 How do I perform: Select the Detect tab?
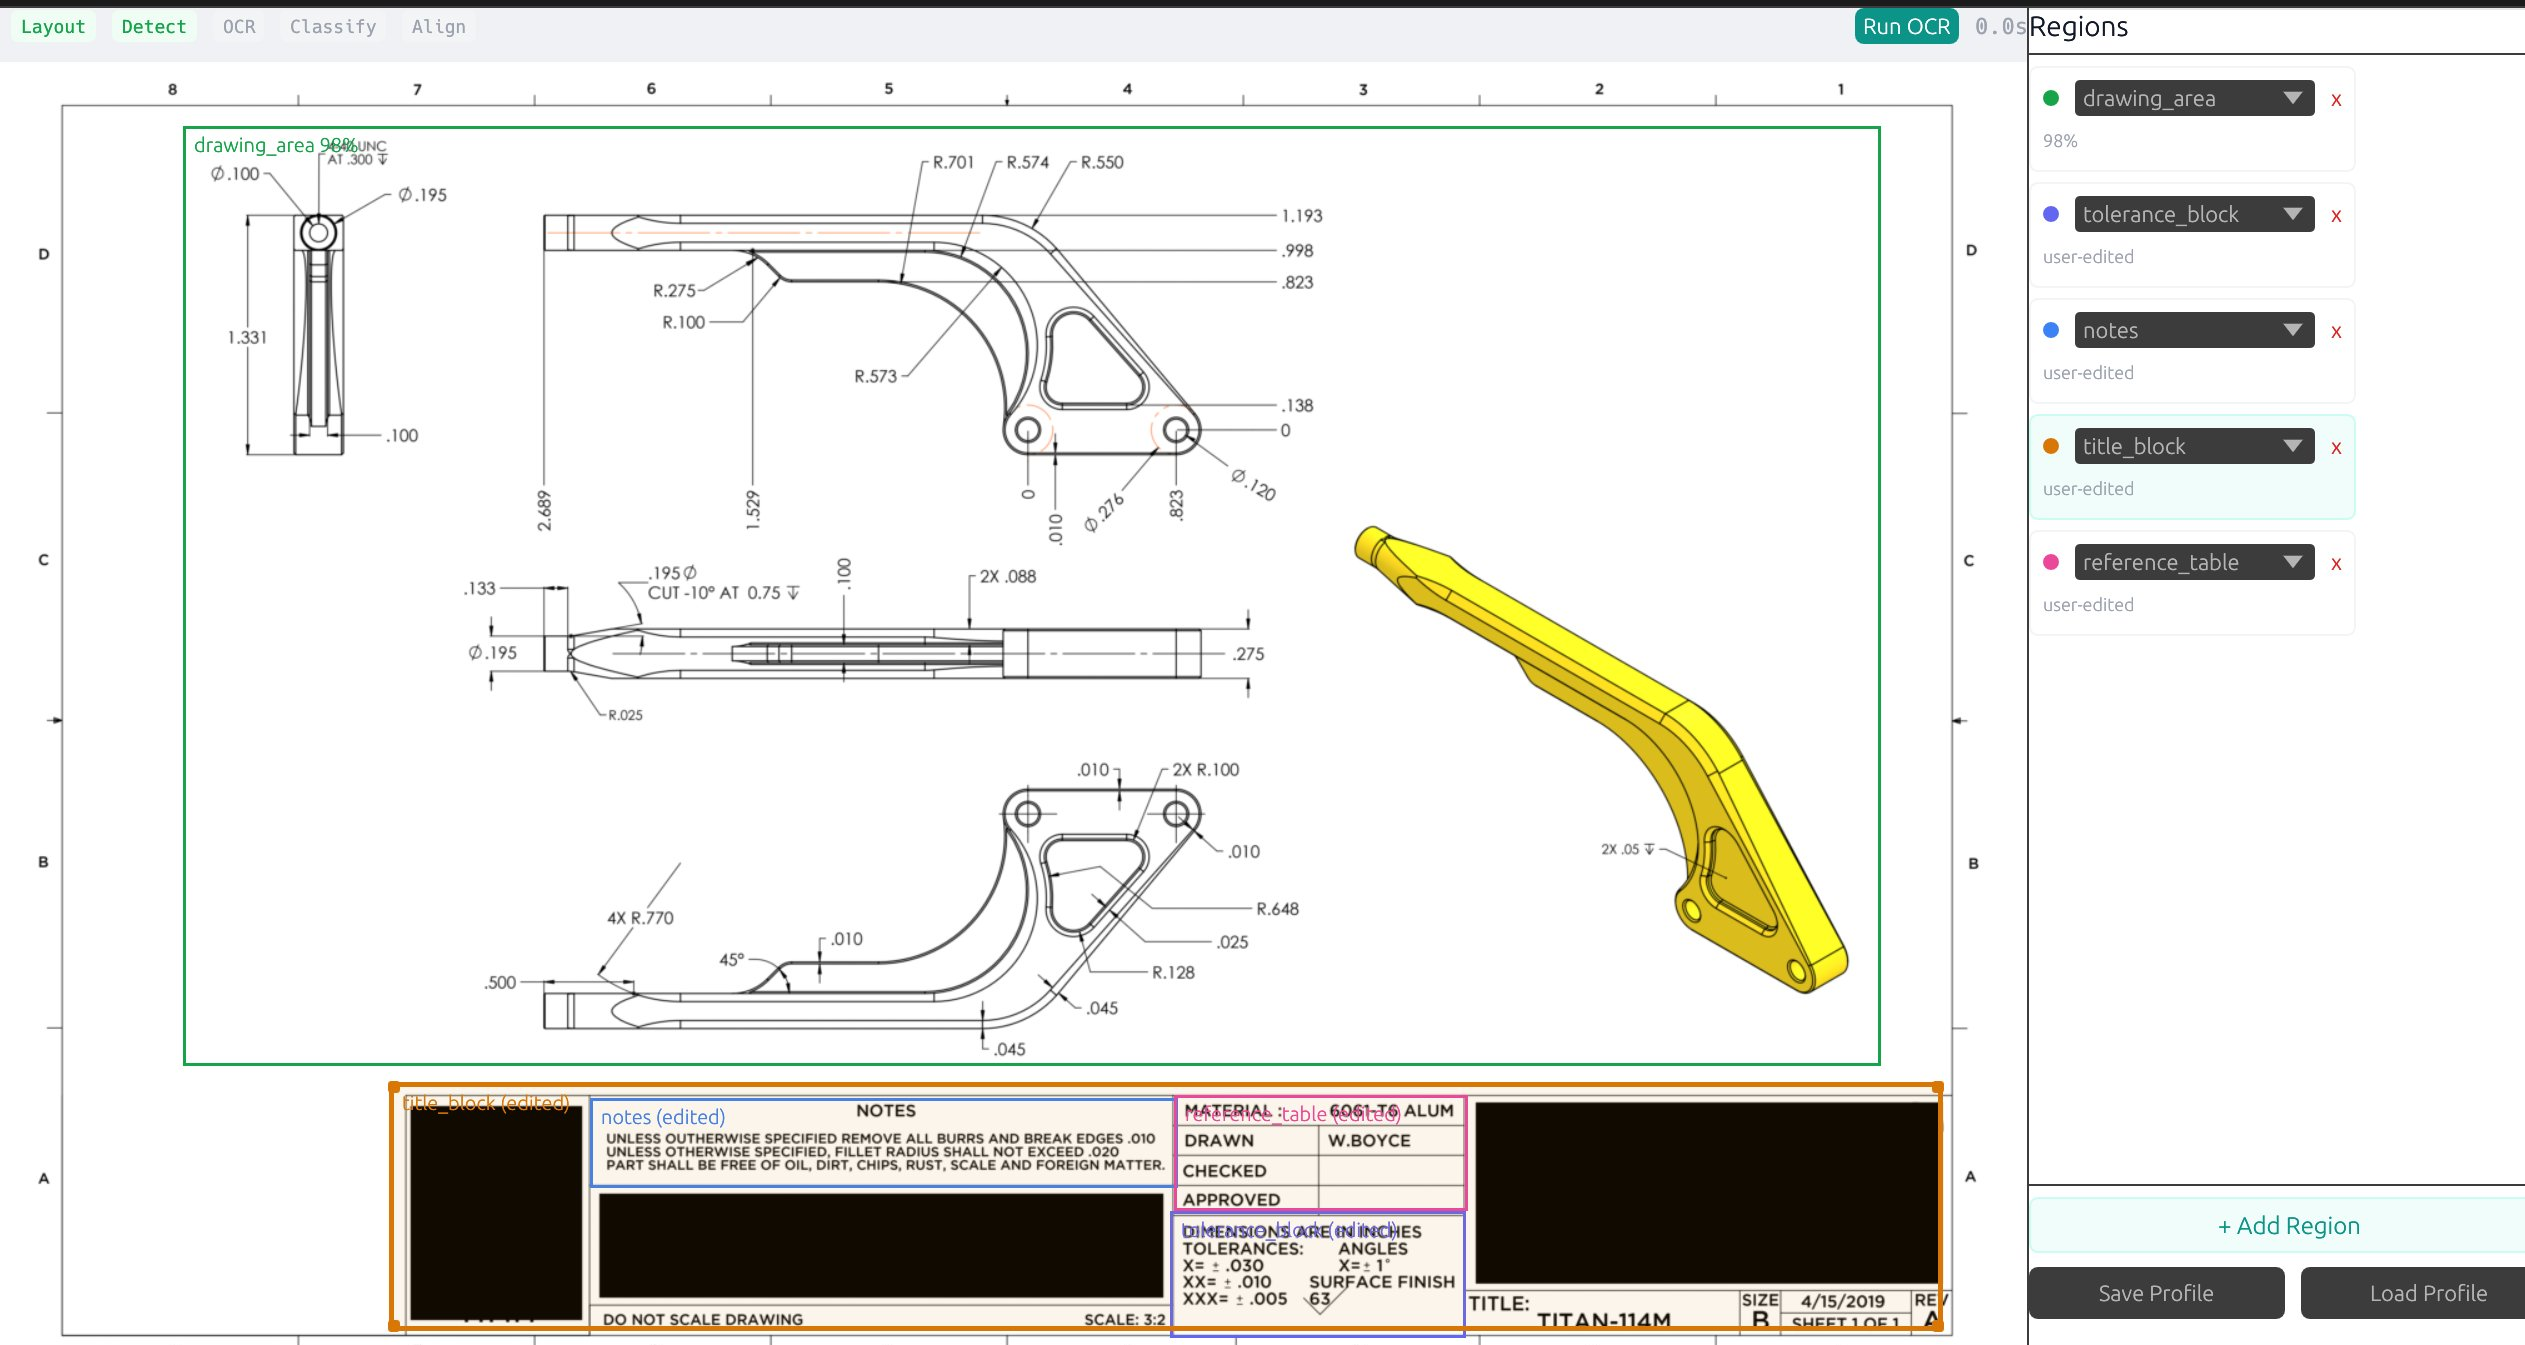click(x=154, y=27)
